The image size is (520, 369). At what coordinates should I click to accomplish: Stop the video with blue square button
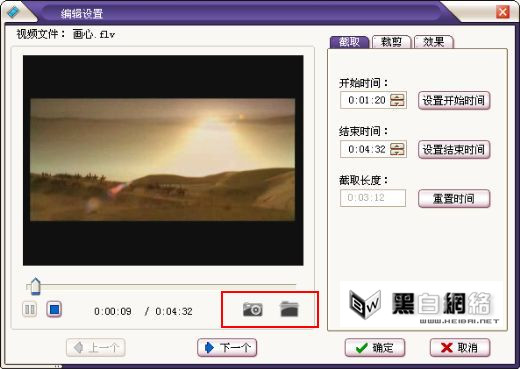pyautogui.click(x=54, y=309)
